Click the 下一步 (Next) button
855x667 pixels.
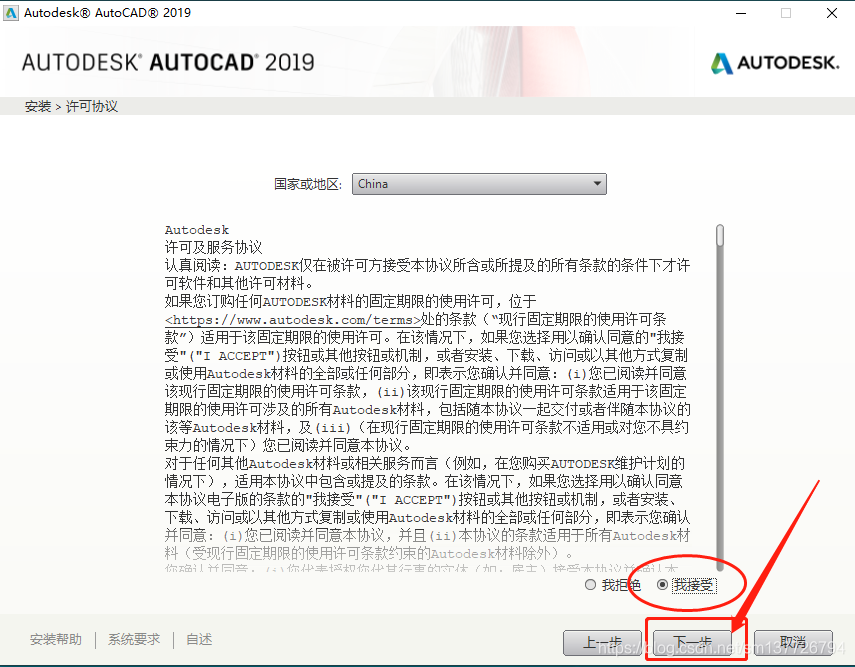(x=692, y=642)
